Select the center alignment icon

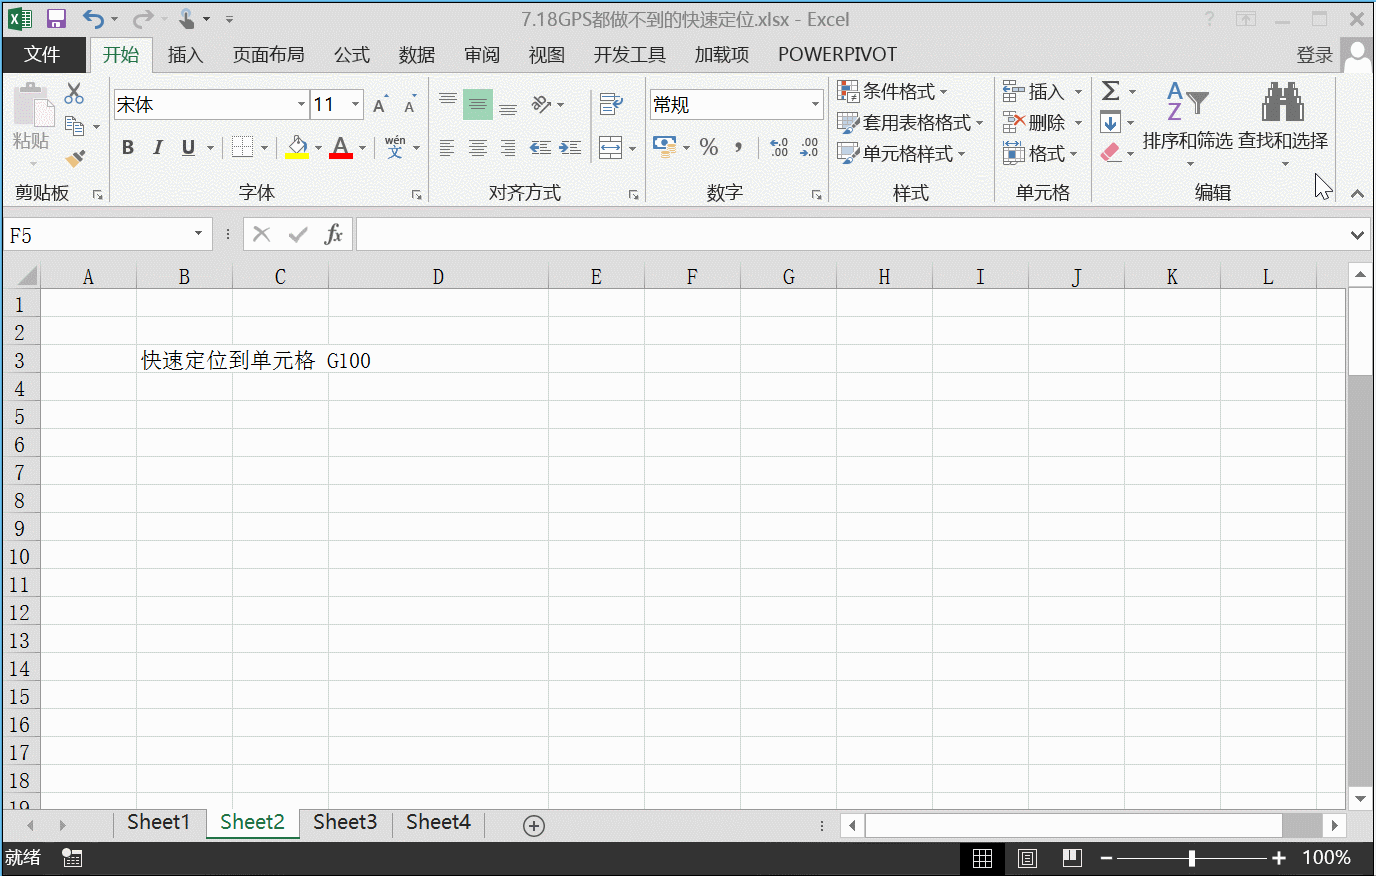point(477,147)
